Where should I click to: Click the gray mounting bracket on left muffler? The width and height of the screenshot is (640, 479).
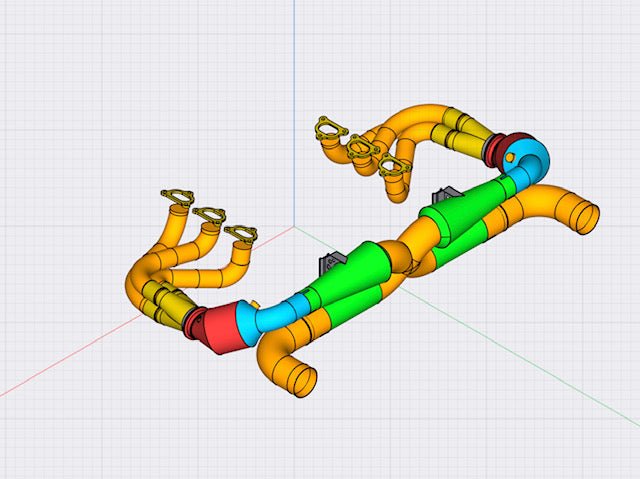click(329, 263)
